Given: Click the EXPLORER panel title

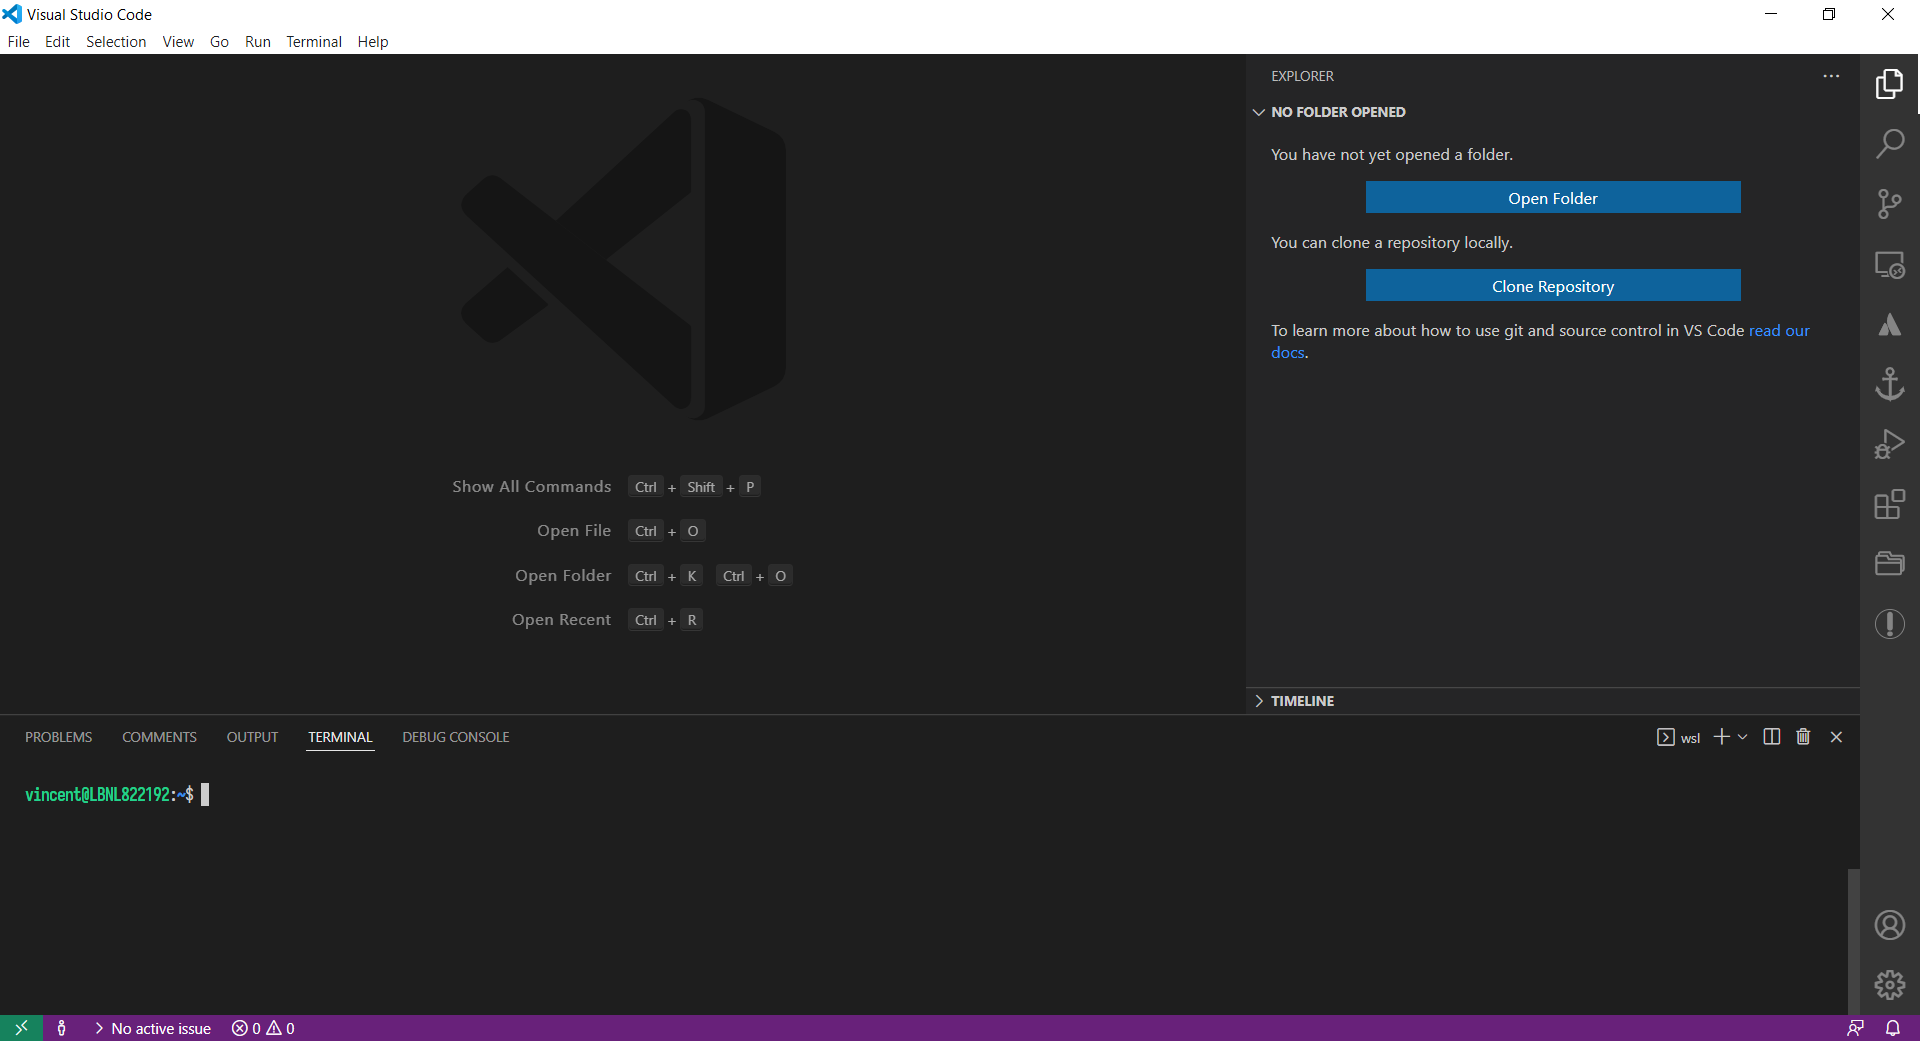Looking at the screenshot, I should pyautogui.click(x=1302, y=76).
